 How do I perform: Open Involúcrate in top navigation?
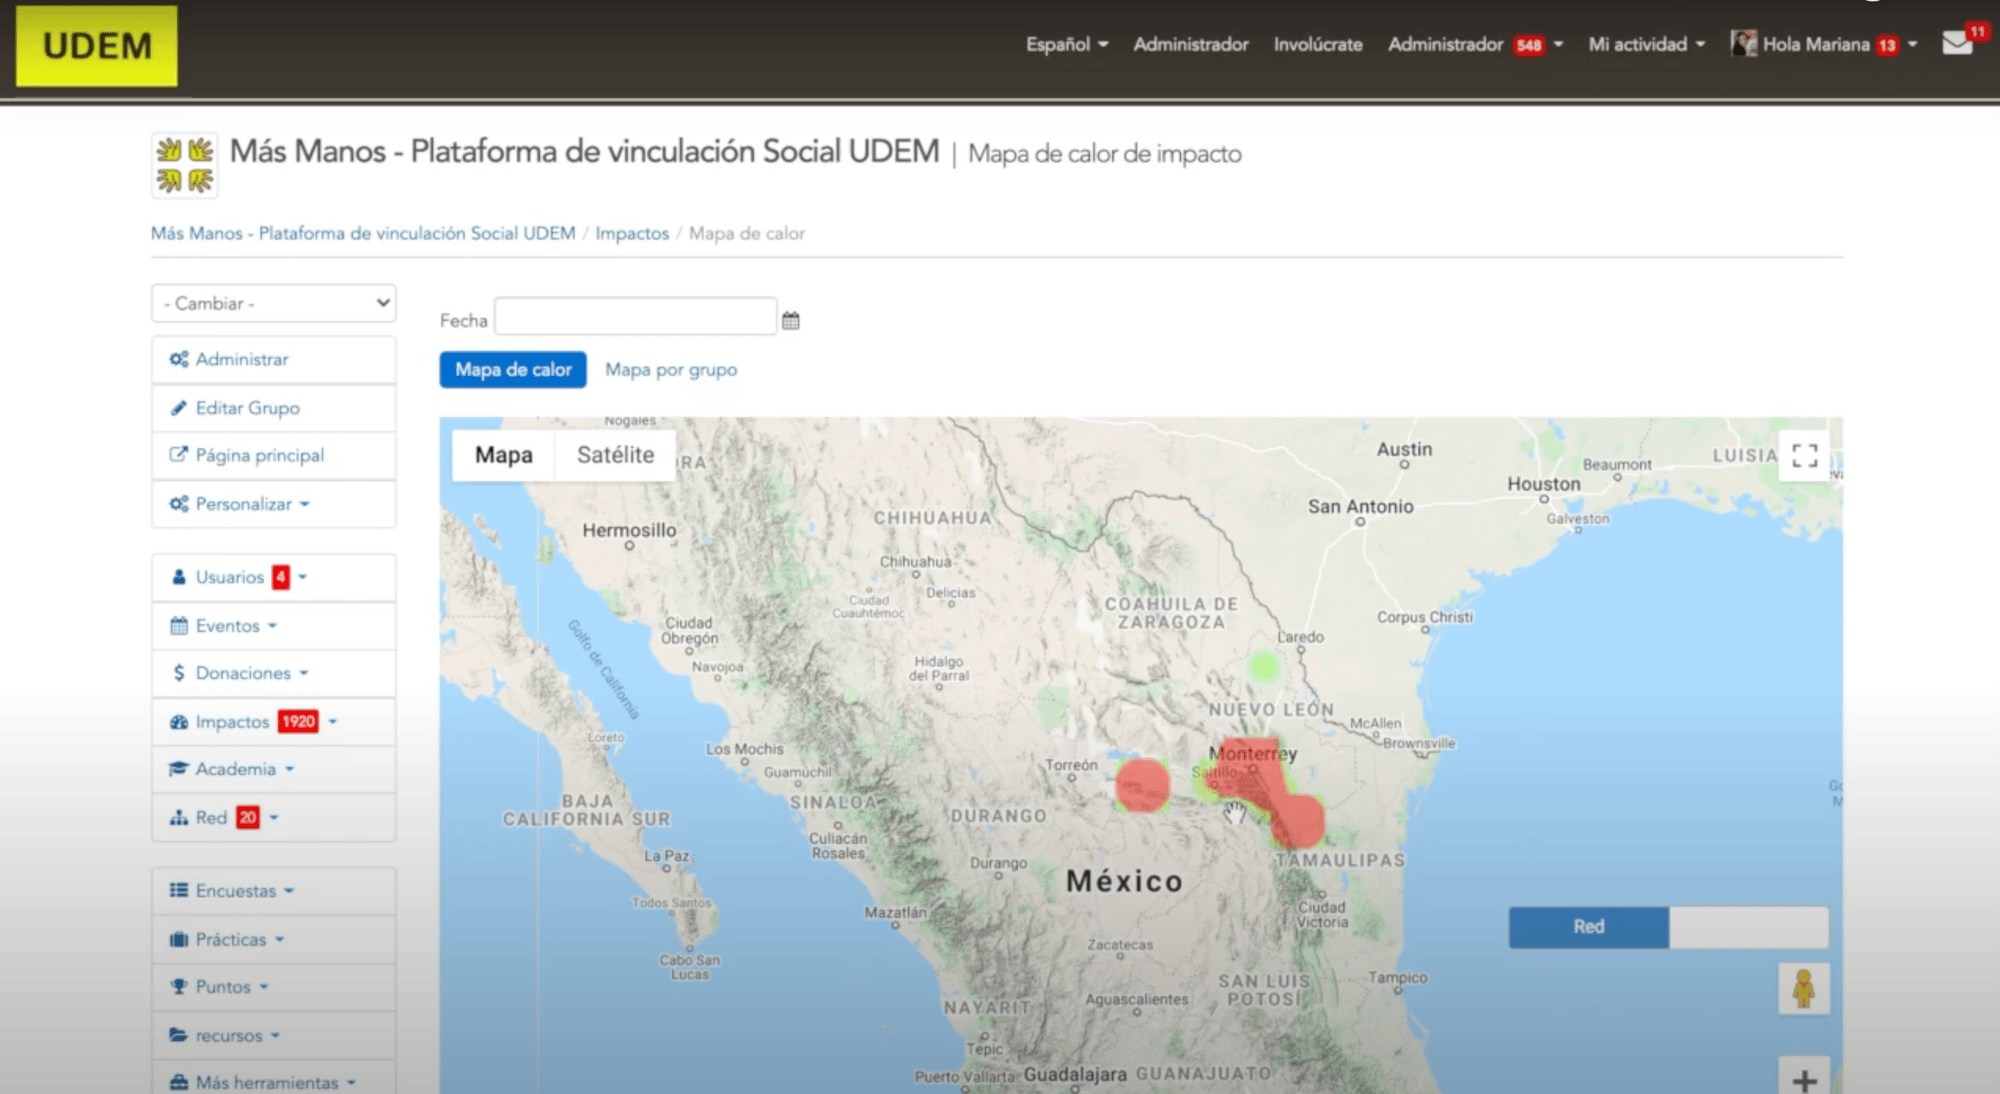click(x=1318, y=44)
